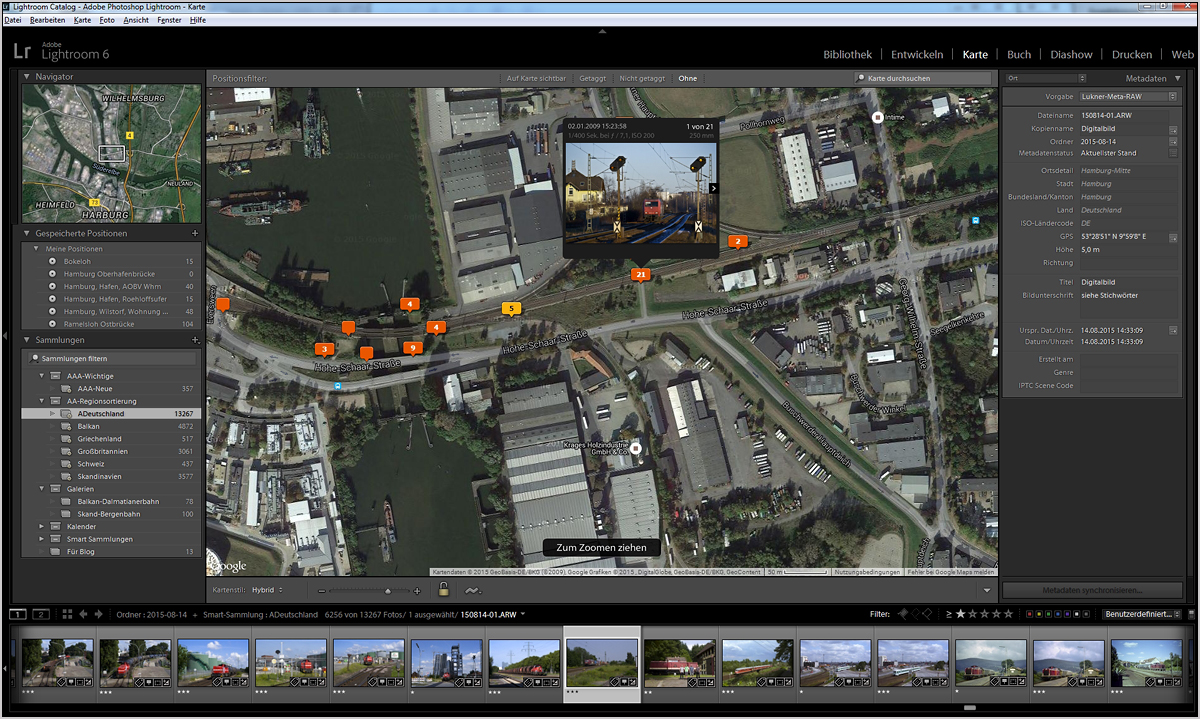Open the Datei menu
1200x719 pixels.
tap(13, 20)
